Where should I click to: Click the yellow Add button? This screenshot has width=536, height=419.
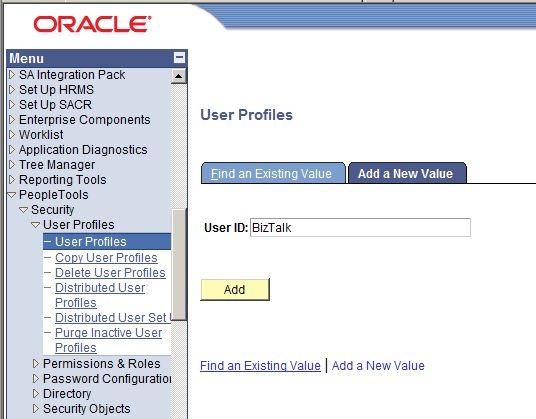coord(235,289)
